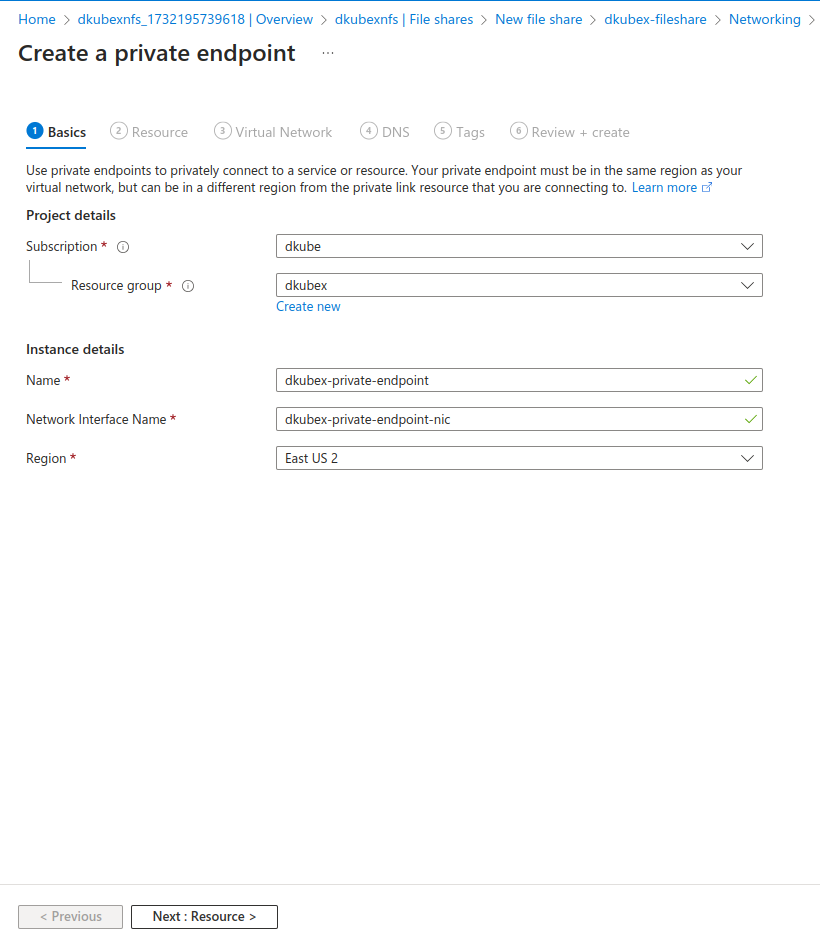Click the Subscription info icon
Screen dimensions: 820x943
pyautogui.click(x=124, y=247)
